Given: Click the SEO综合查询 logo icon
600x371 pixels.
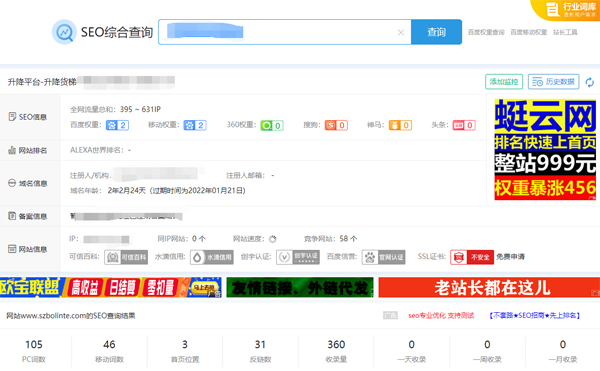Looking at the screenshot, I should (64, 32).
